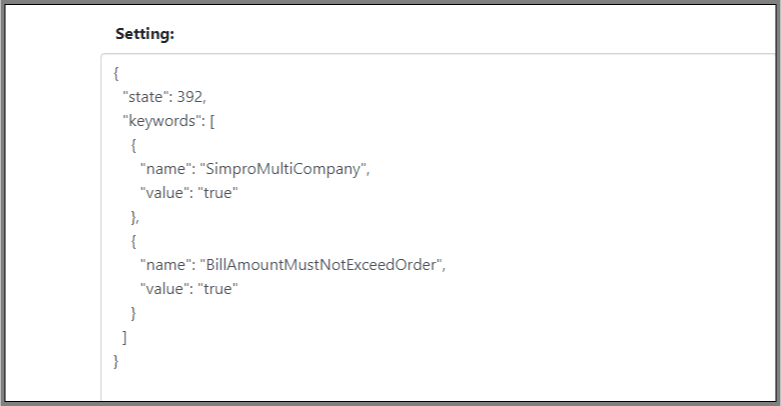781x406 pixels.
Task: Click the opening brace of second keyword object
Action: 133,241
